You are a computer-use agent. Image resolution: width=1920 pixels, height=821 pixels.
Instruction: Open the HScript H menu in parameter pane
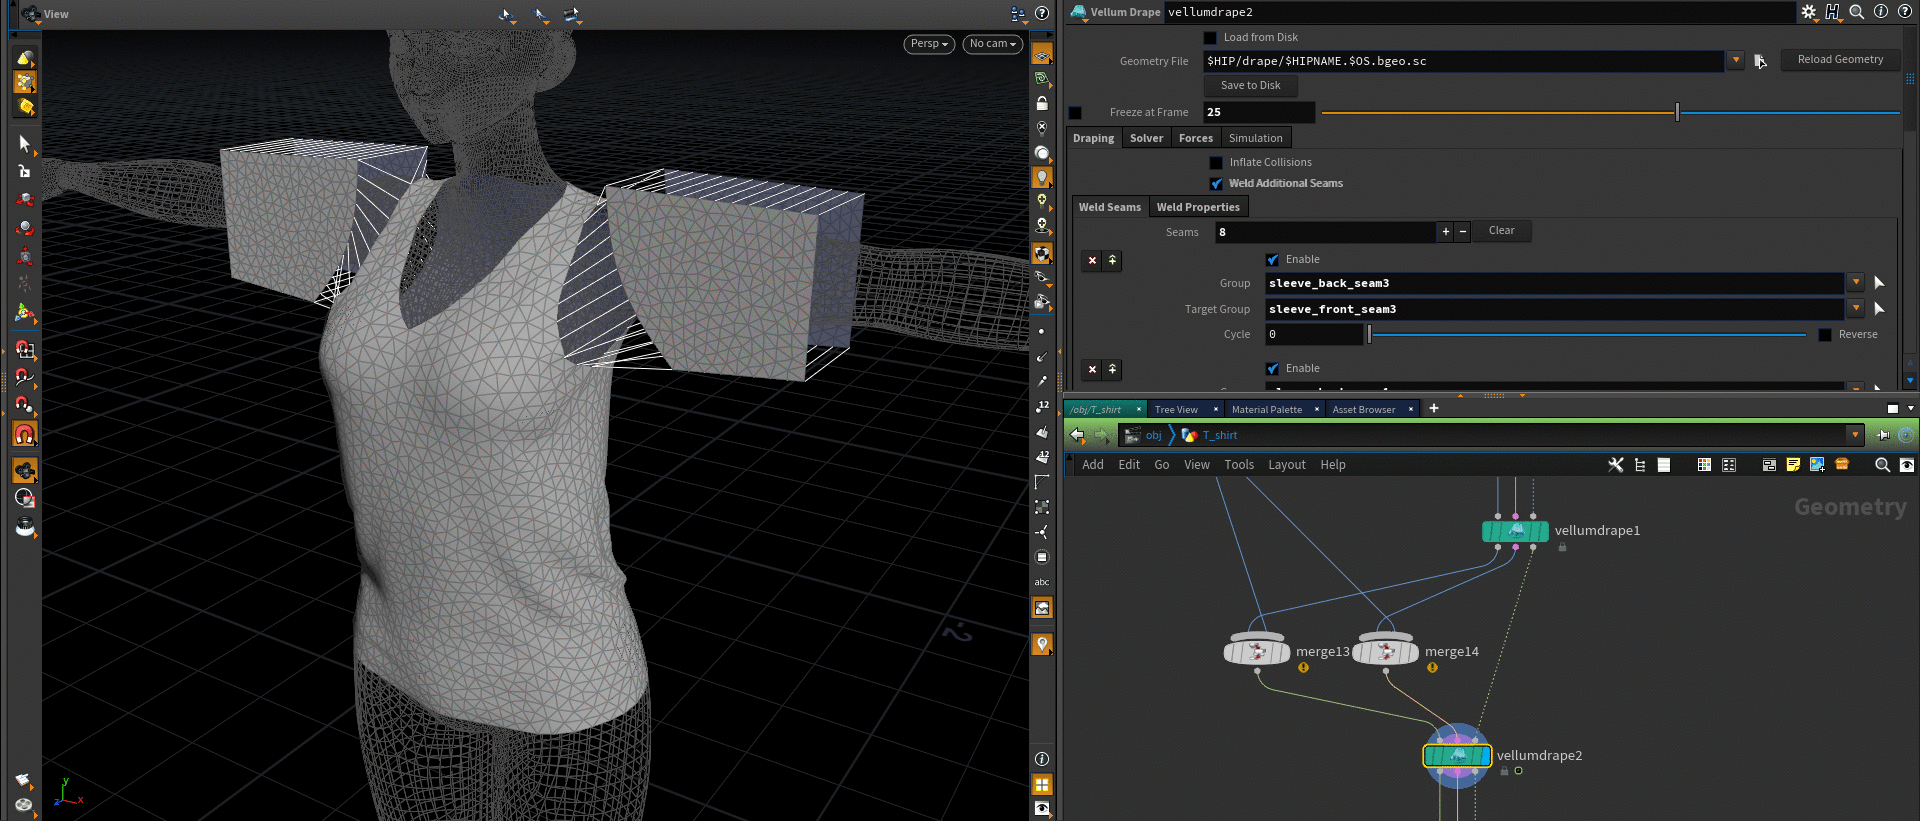(x=1832, y=12)
